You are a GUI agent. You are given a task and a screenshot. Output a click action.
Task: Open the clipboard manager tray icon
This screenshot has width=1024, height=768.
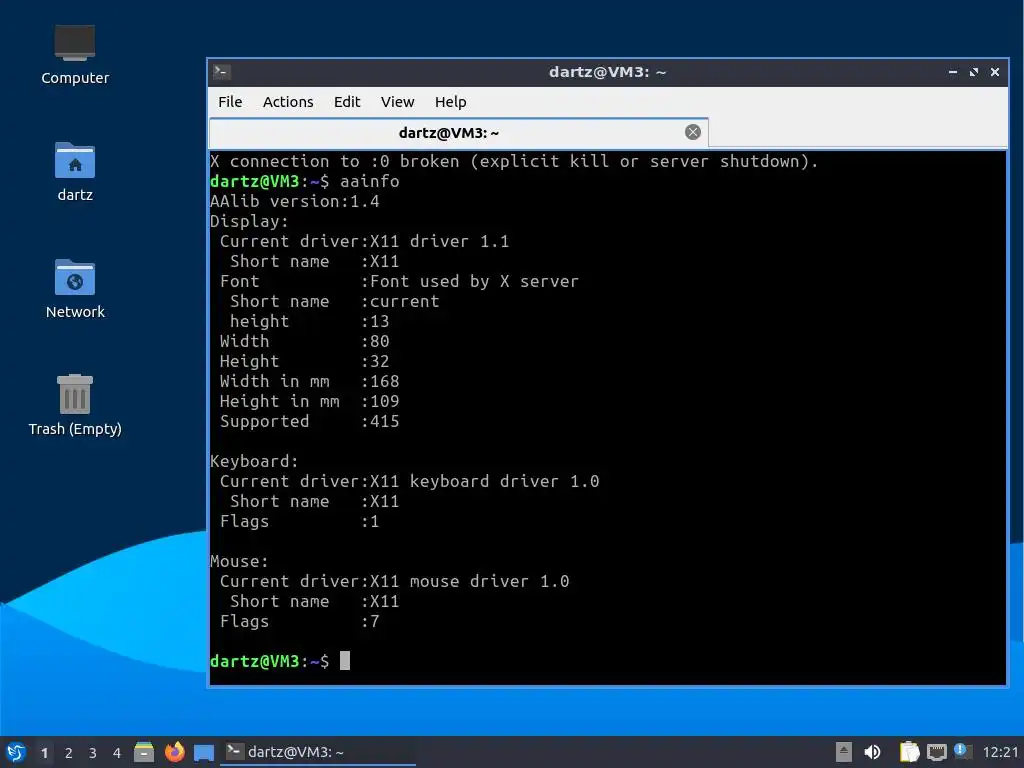point(909,752)
